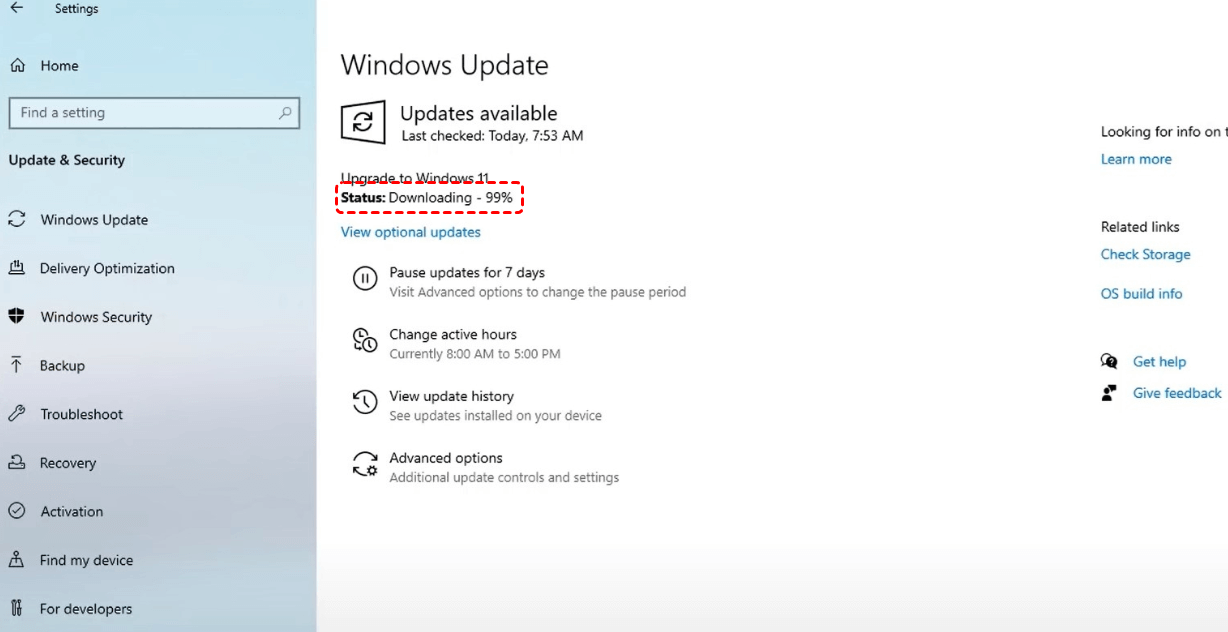Click the Change active hours clock icon
This screenshot has height=632, width=1228.
tap(365, 341)
